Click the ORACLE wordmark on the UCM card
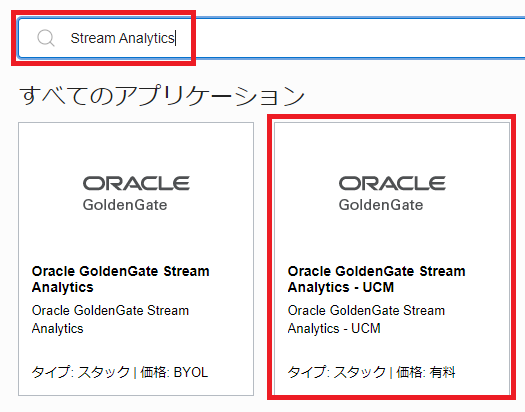This screenshot has height=412, width=525. coord(392,183)
